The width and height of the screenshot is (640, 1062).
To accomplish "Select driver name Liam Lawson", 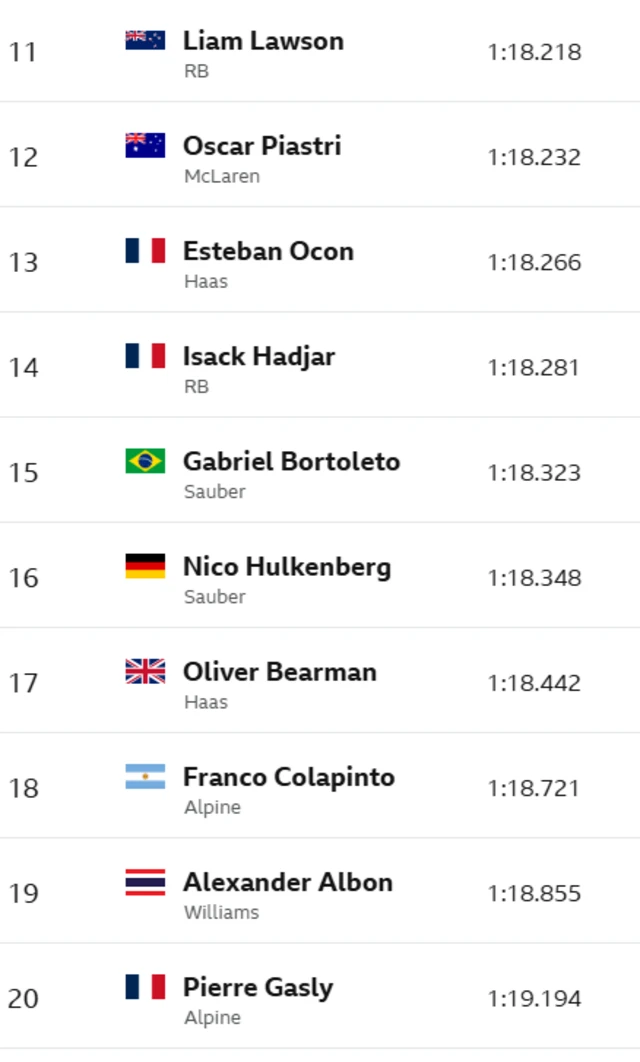I will (263, 41).
